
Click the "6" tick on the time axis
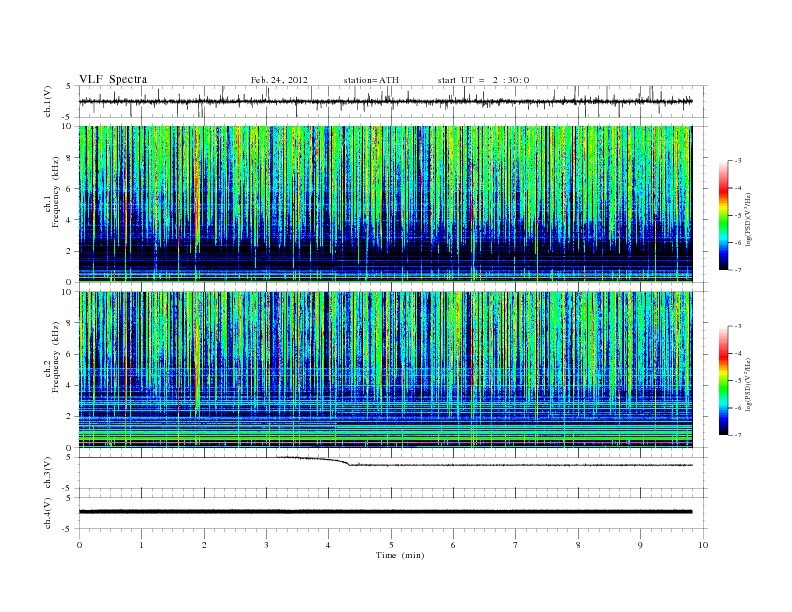coord(454,545)
